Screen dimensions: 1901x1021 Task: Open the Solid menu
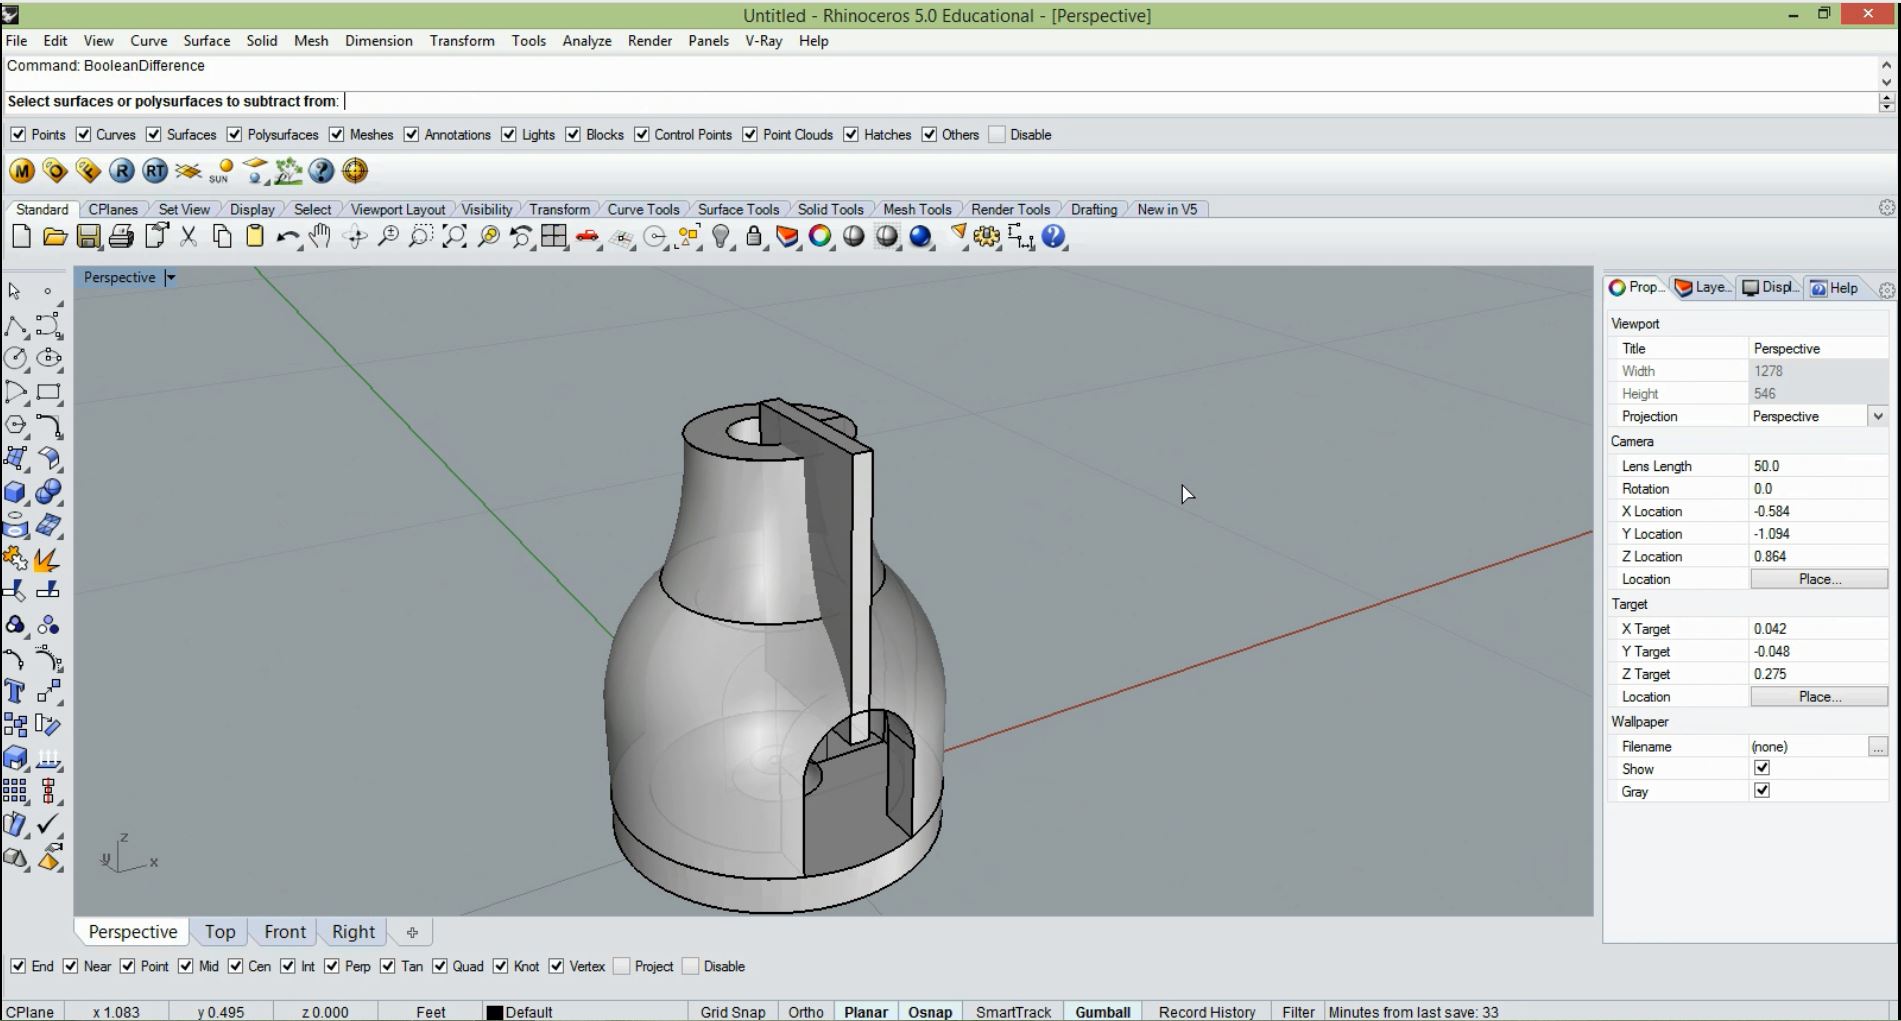click(x=261, y=41)
